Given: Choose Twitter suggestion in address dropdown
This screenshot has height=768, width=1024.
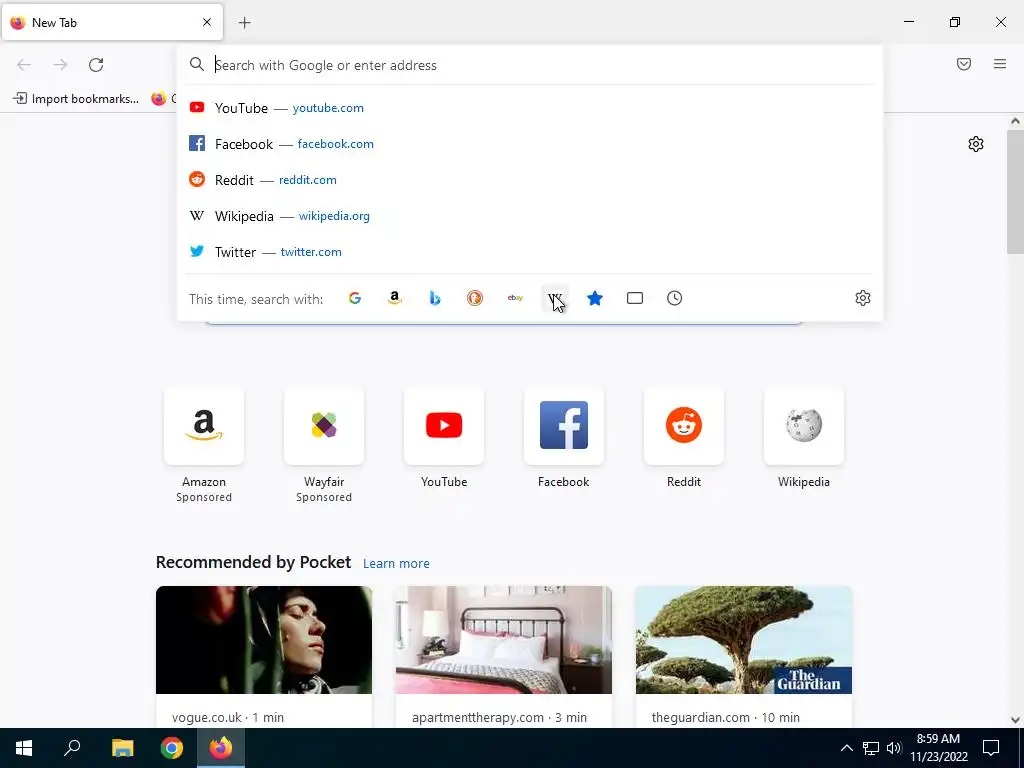Looking at the screenshot, I should pyautogui.click(x=530, y=251).
